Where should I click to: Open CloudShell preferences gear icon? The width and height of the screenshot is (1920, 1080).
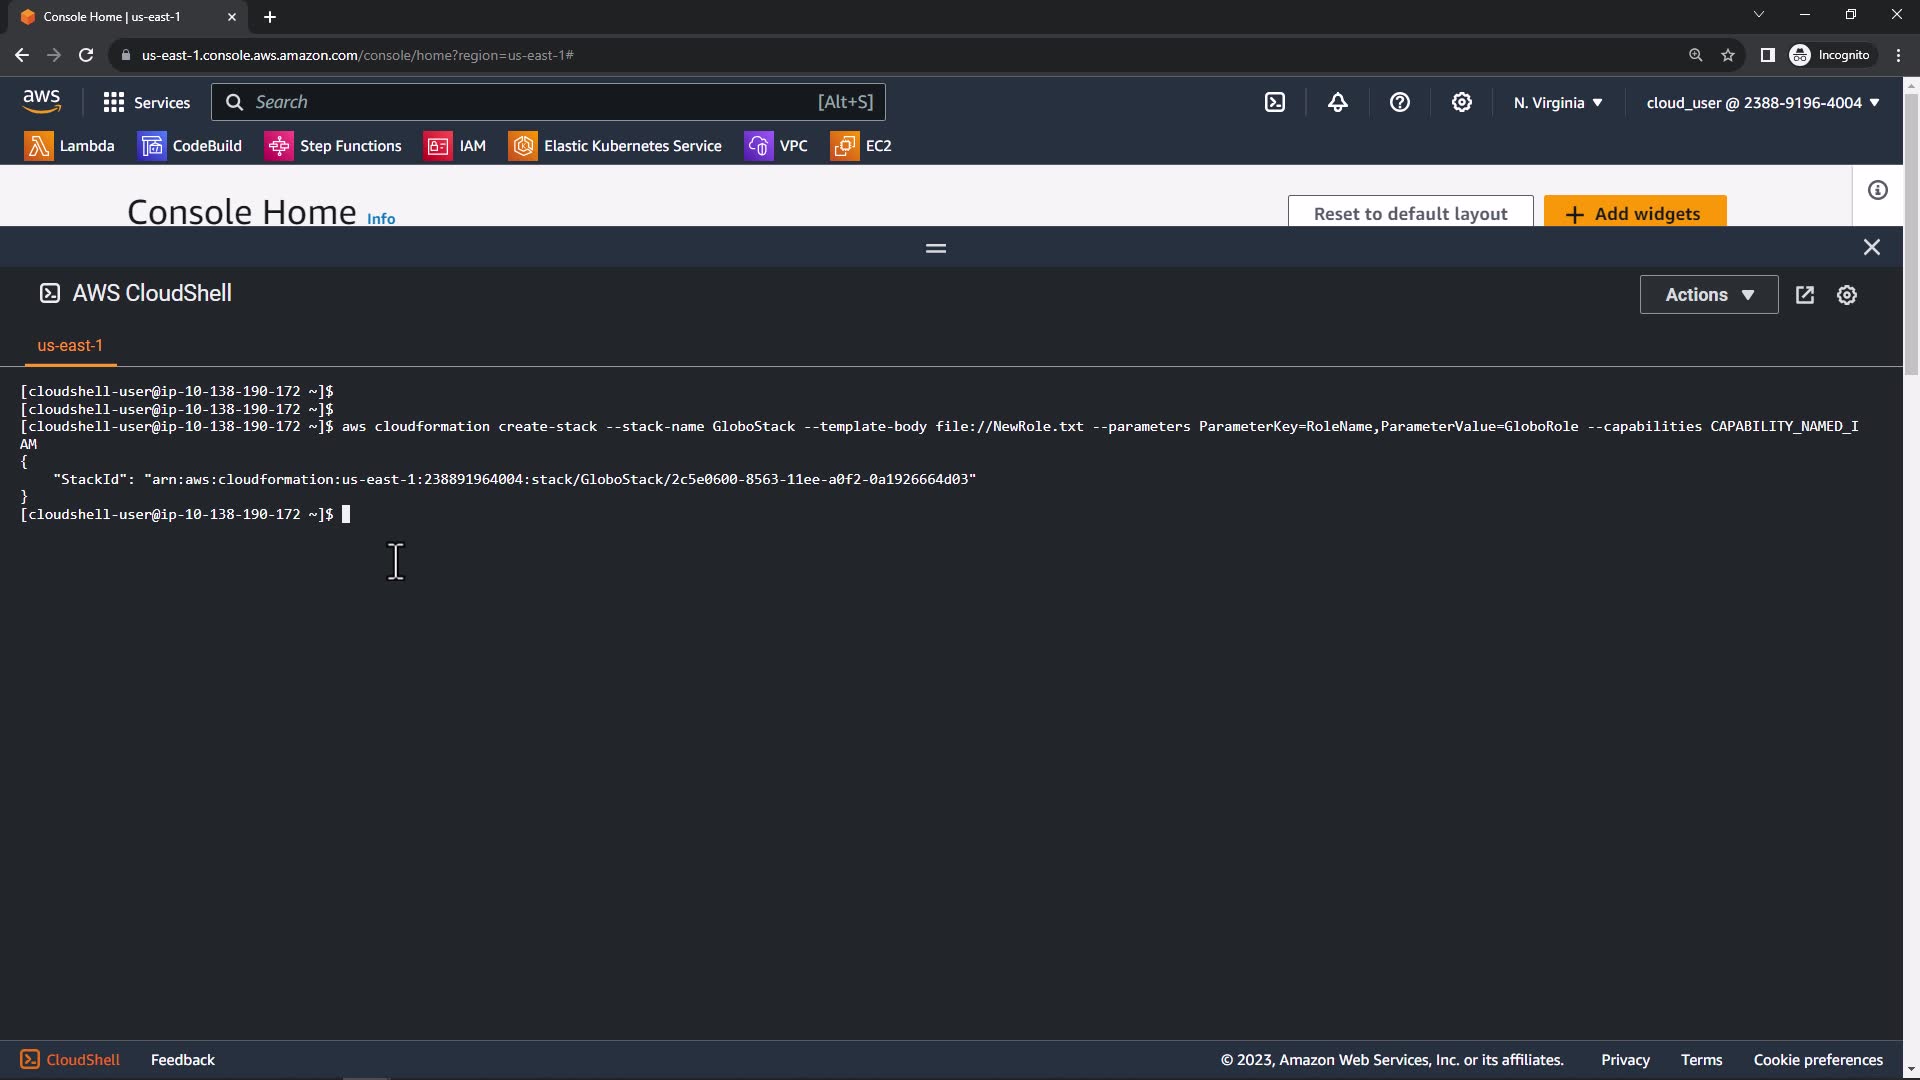[x=1847, y=295]
